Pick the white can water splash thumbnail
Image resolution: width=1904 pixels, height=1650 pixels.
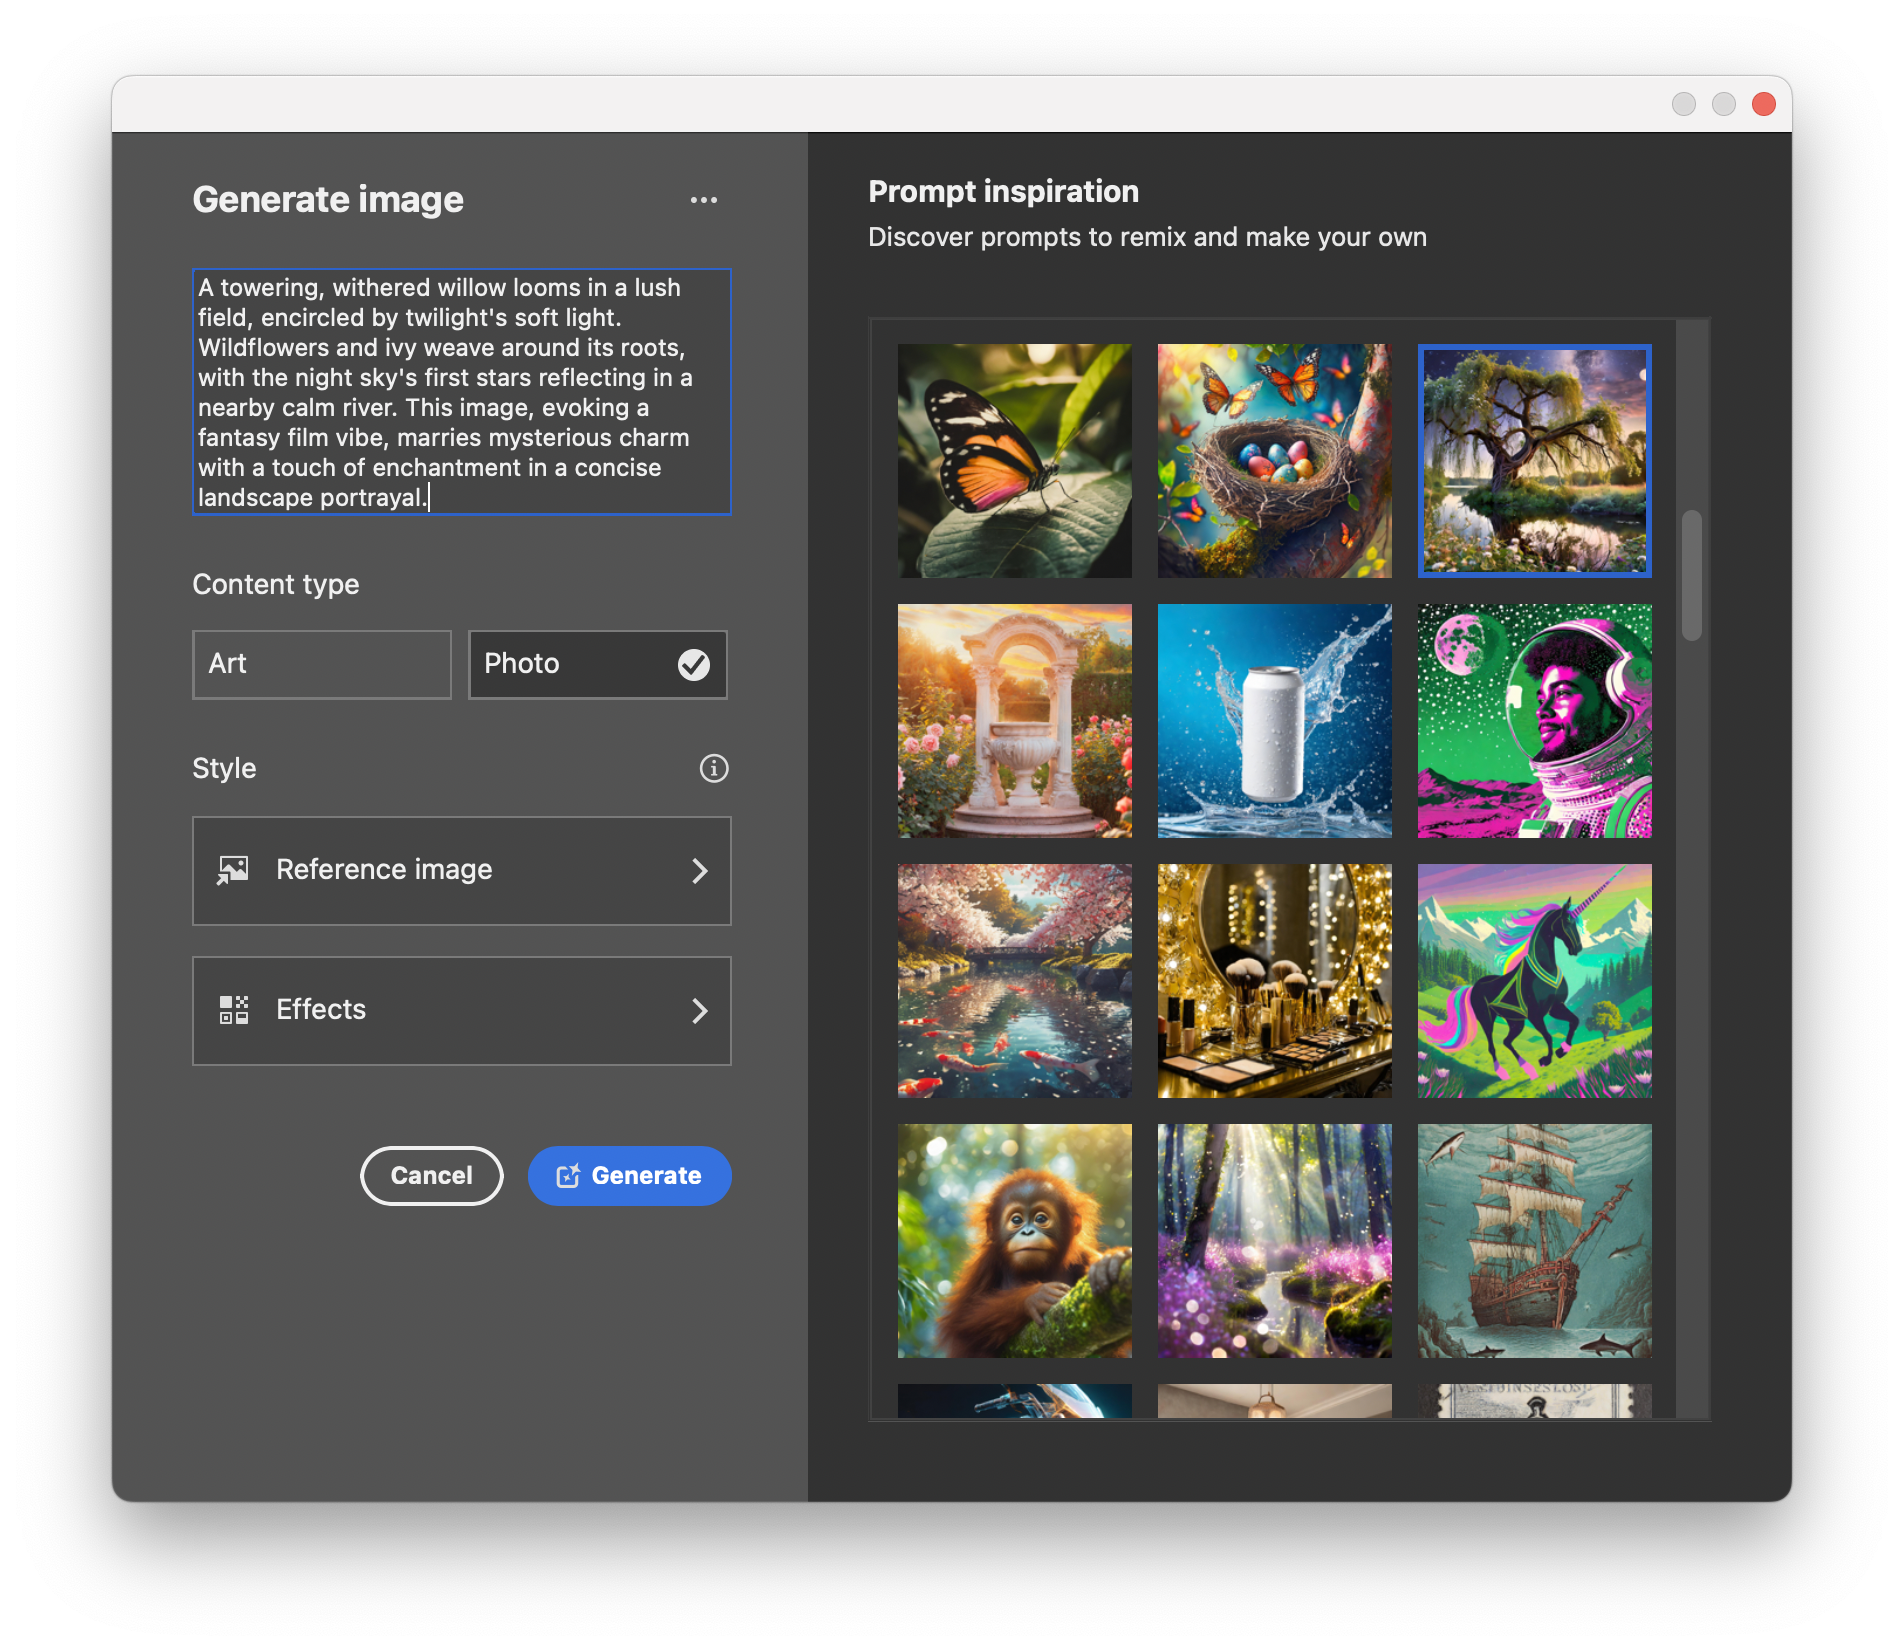pos(1275,721)
